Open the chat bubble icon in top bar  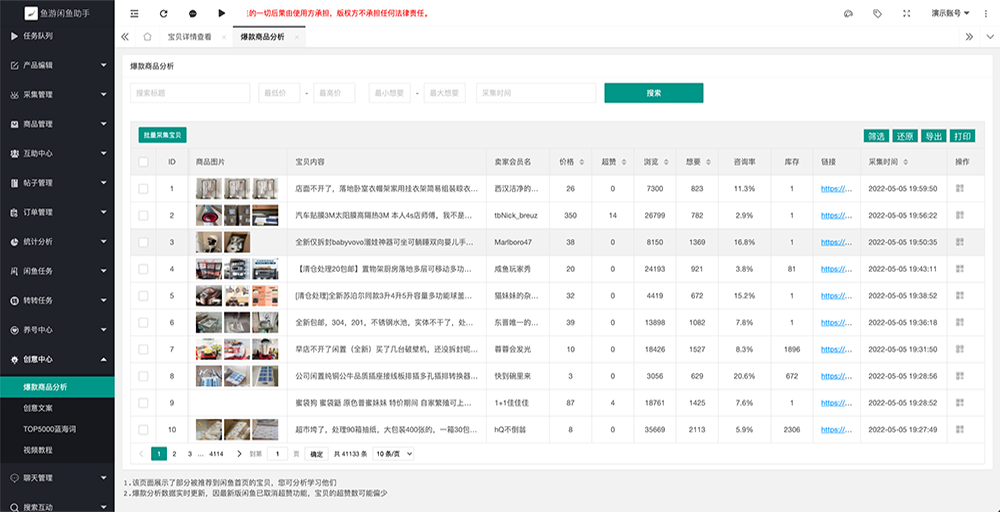tap(193, 13)
